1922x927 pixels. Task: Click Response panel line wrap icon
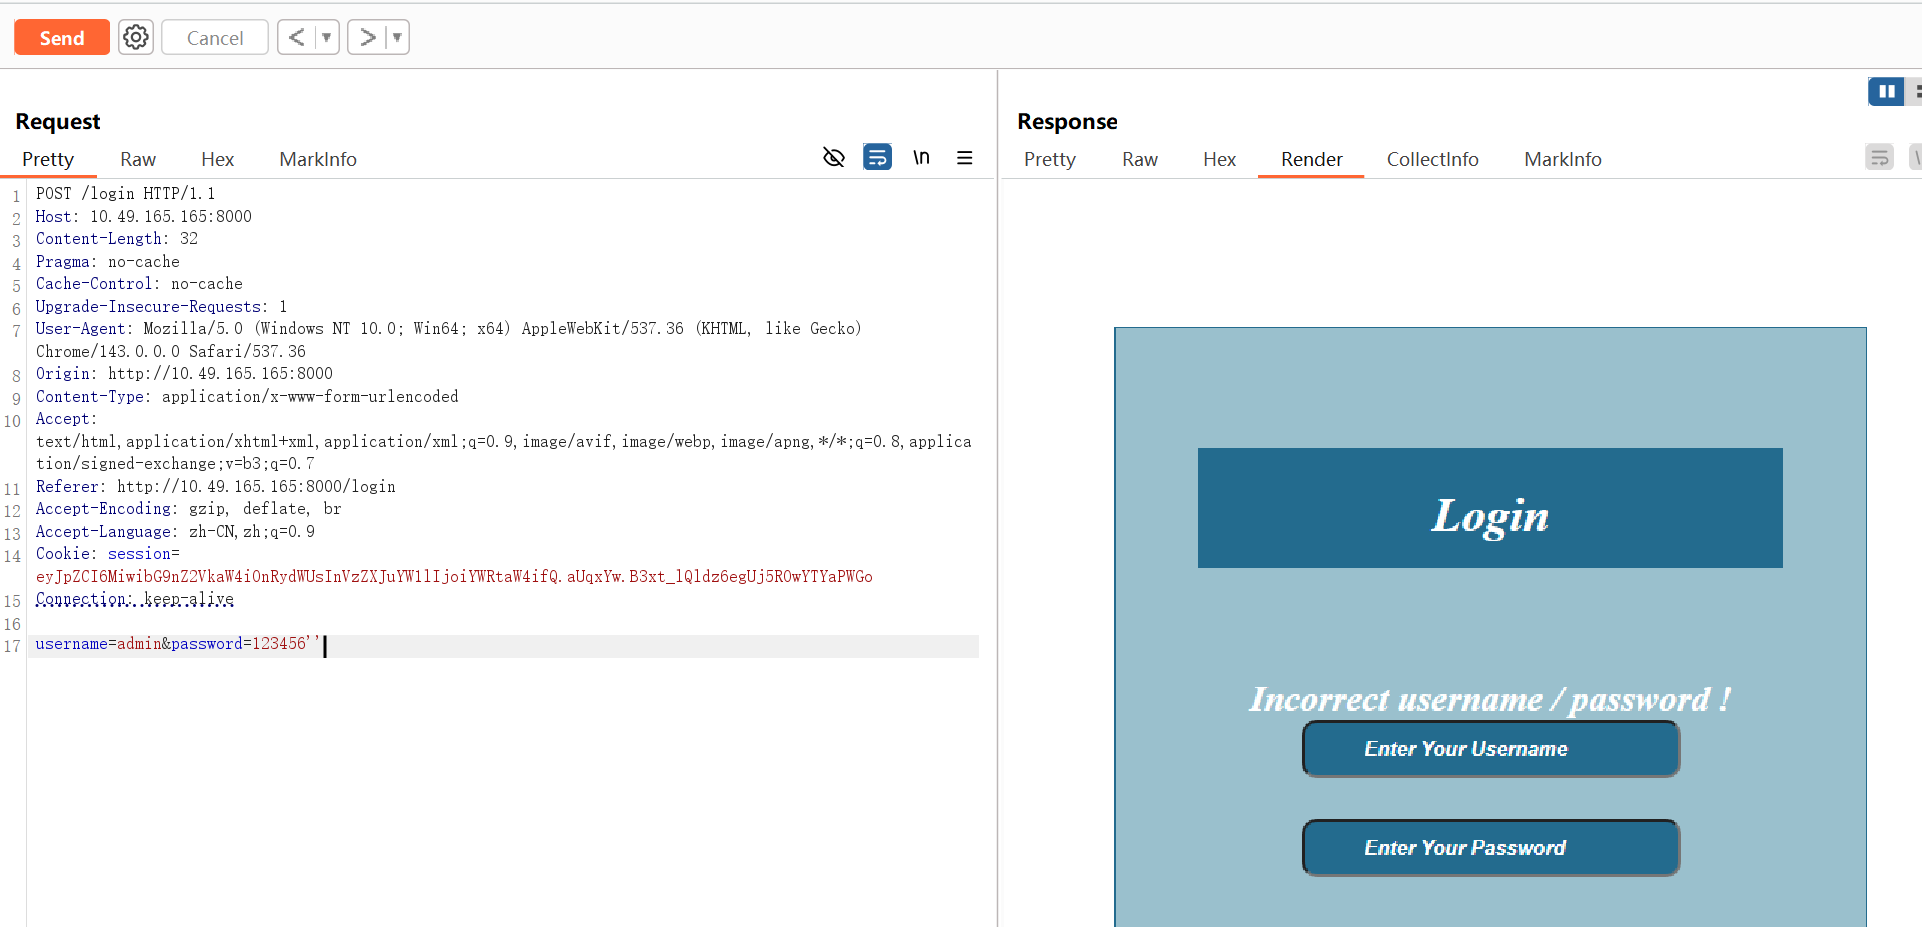point(1879,158)
